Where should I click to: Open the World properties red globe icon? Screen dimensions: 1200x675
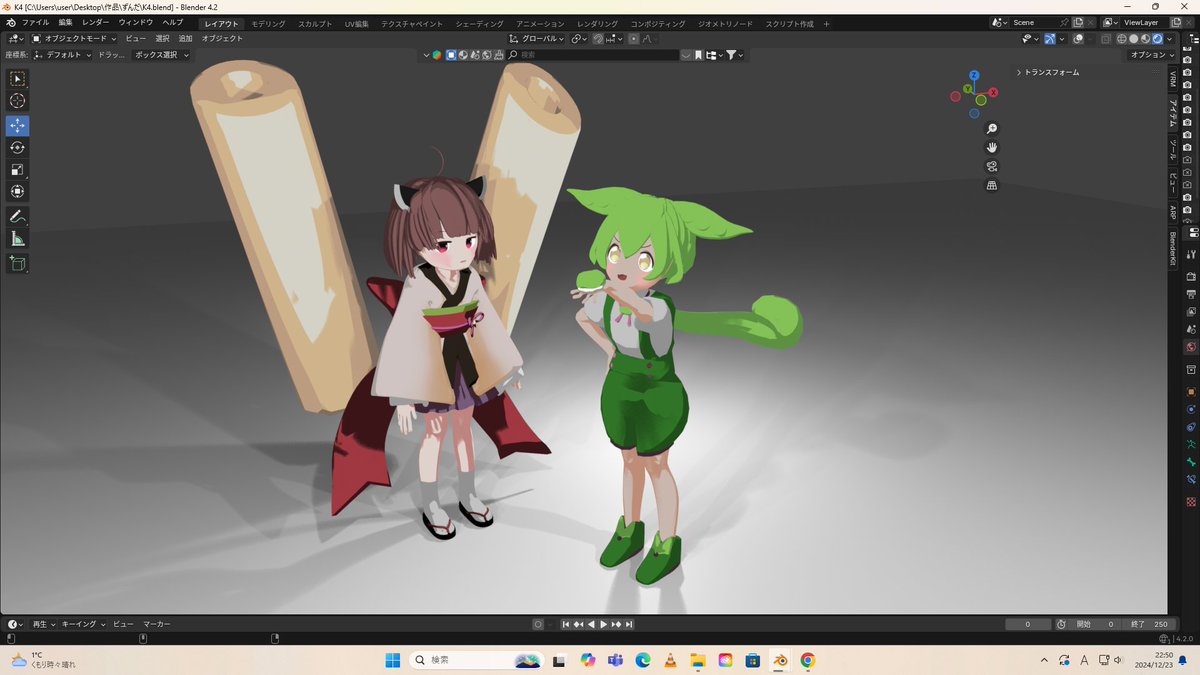(1191, 347)
